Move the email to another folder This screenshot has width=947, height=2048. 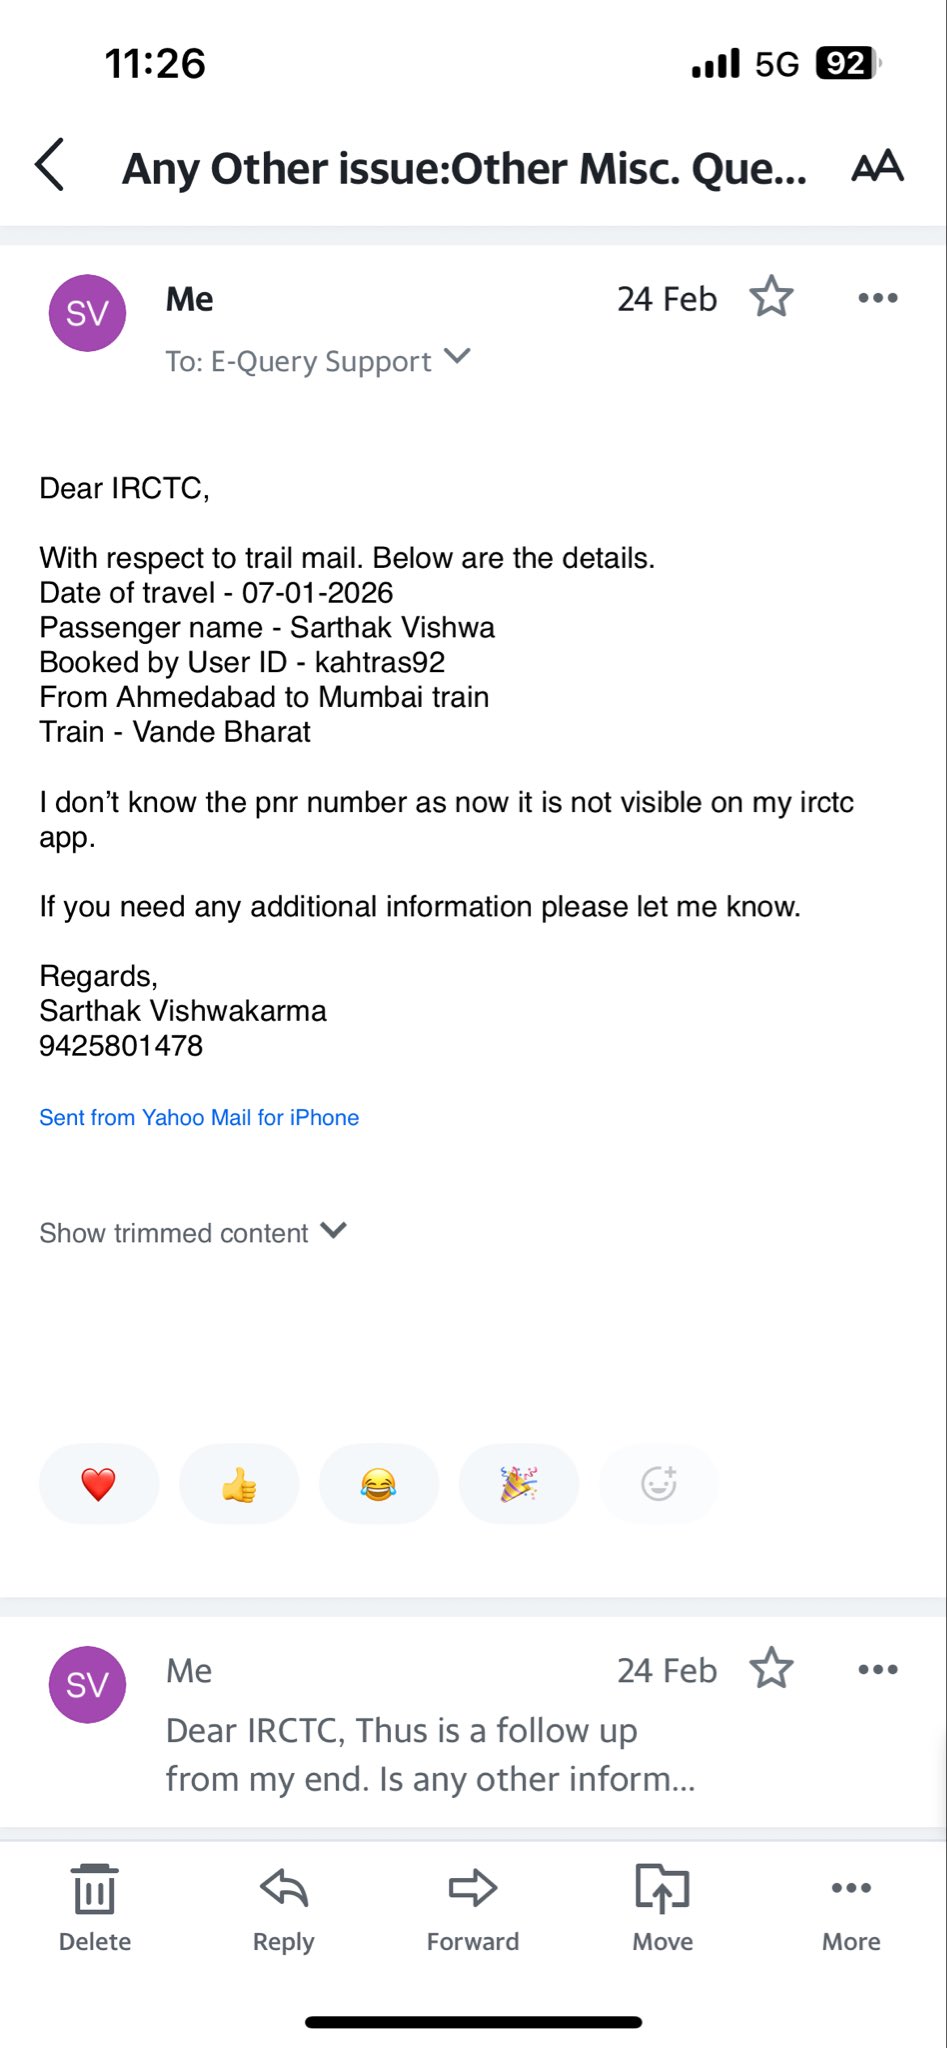point(662,1908)
